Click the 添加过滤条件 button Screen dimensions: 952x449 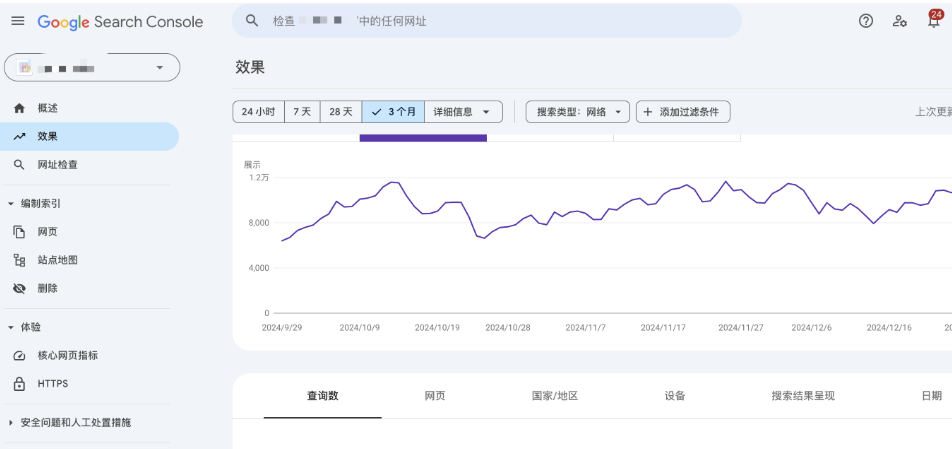tap(682, 112)
